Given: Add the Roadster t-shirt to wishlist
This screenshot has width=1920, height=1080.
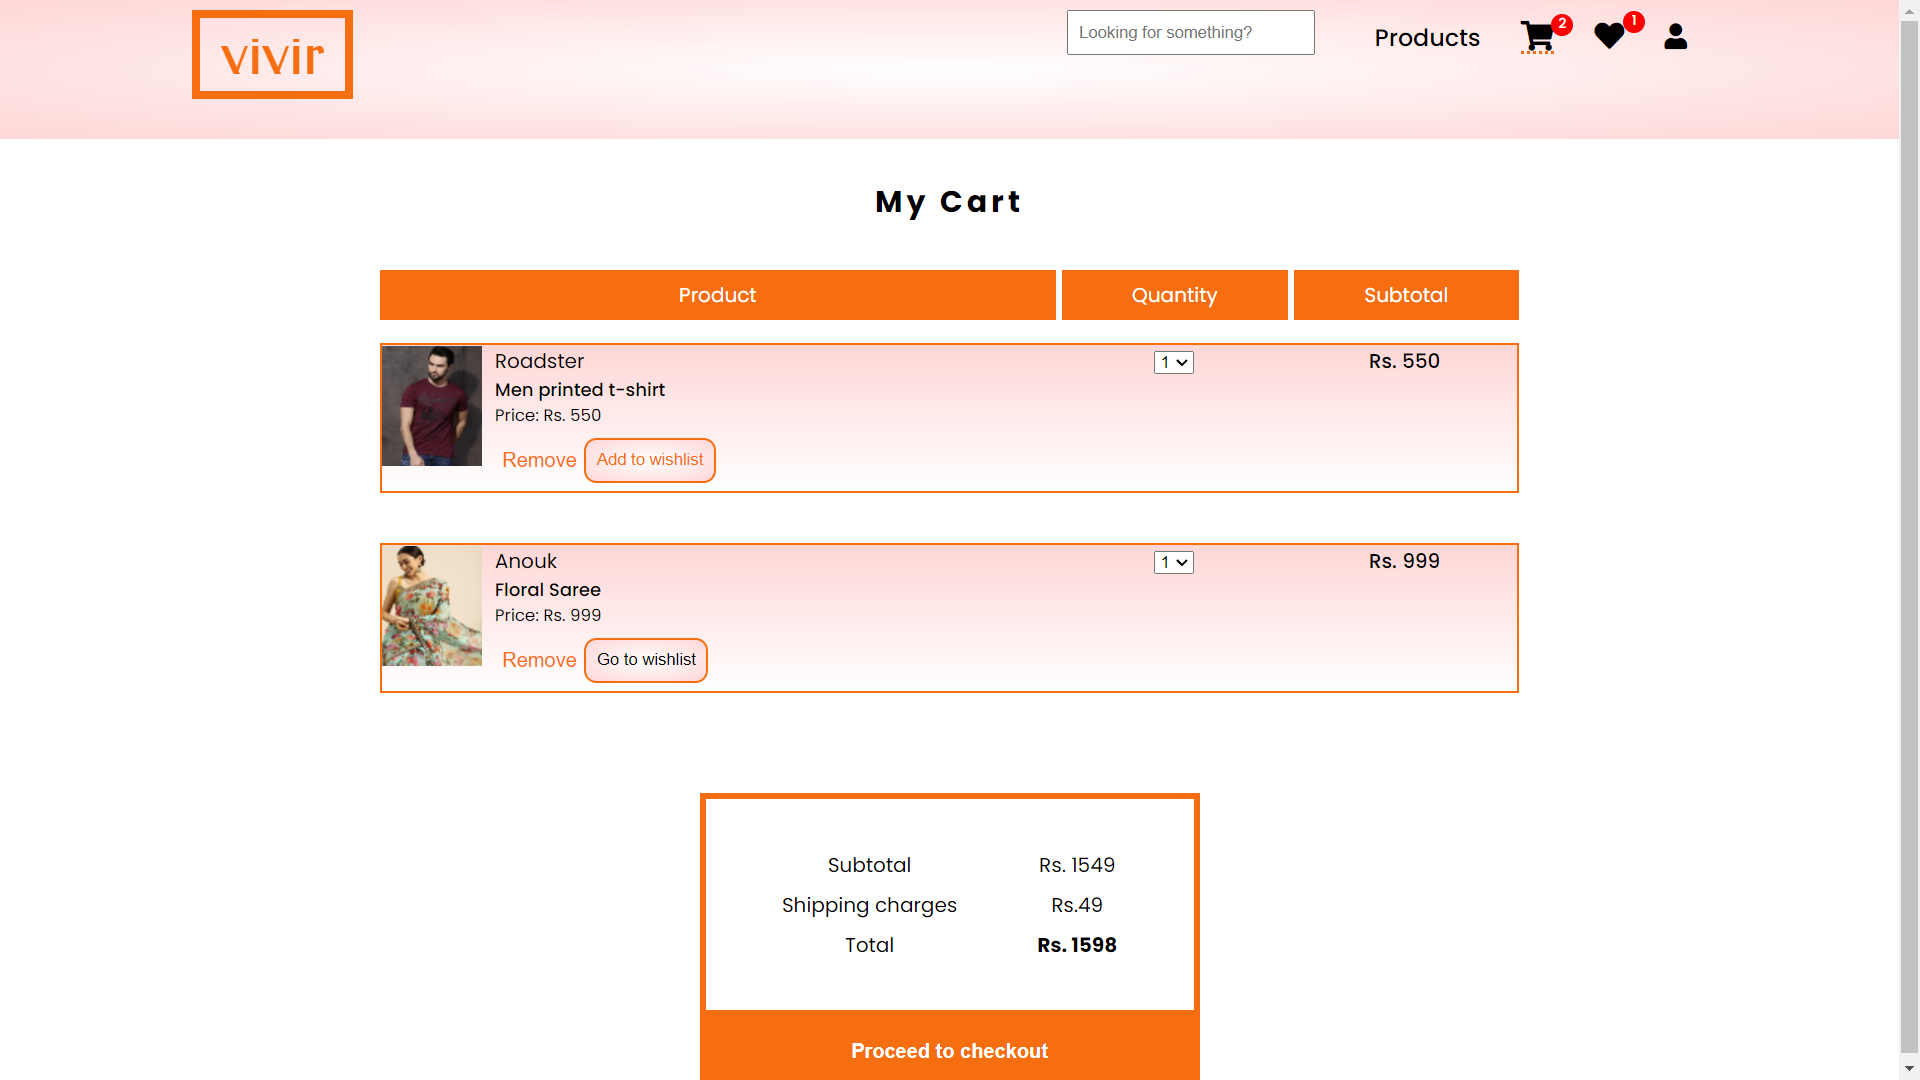Looking at the screenshot, I should pos(649,460).
